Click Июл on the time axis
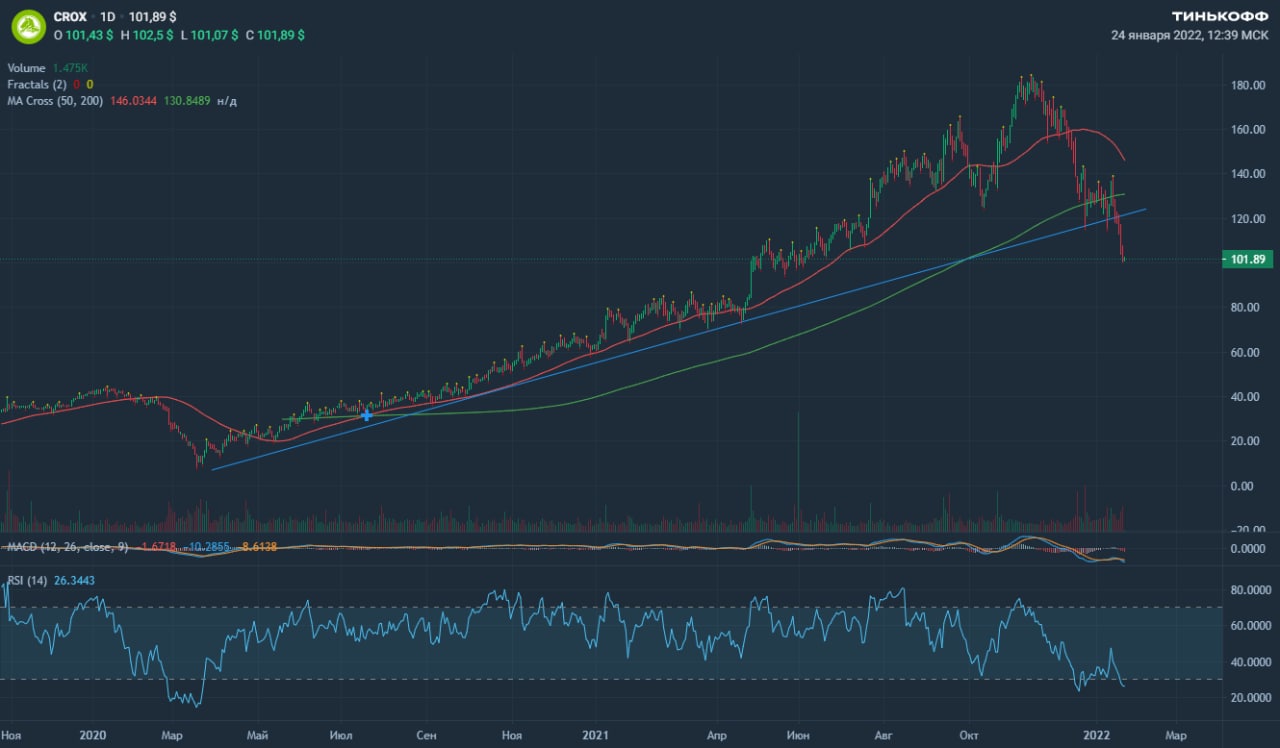 pyautogui.click(x=341, y=735)
